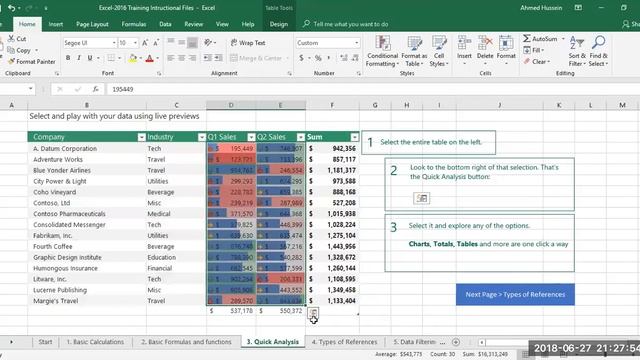Expand the Name Box dropdown arrow
The height and width of the screenshot is (360, 640).
pos(31,89)
